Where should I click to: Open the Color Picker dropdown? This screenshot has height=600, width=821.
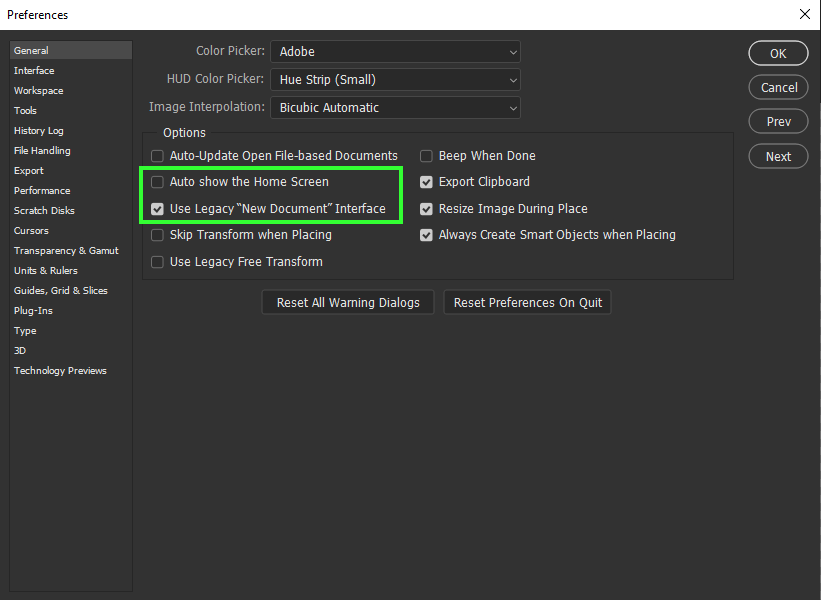click(x=395, y=52)
